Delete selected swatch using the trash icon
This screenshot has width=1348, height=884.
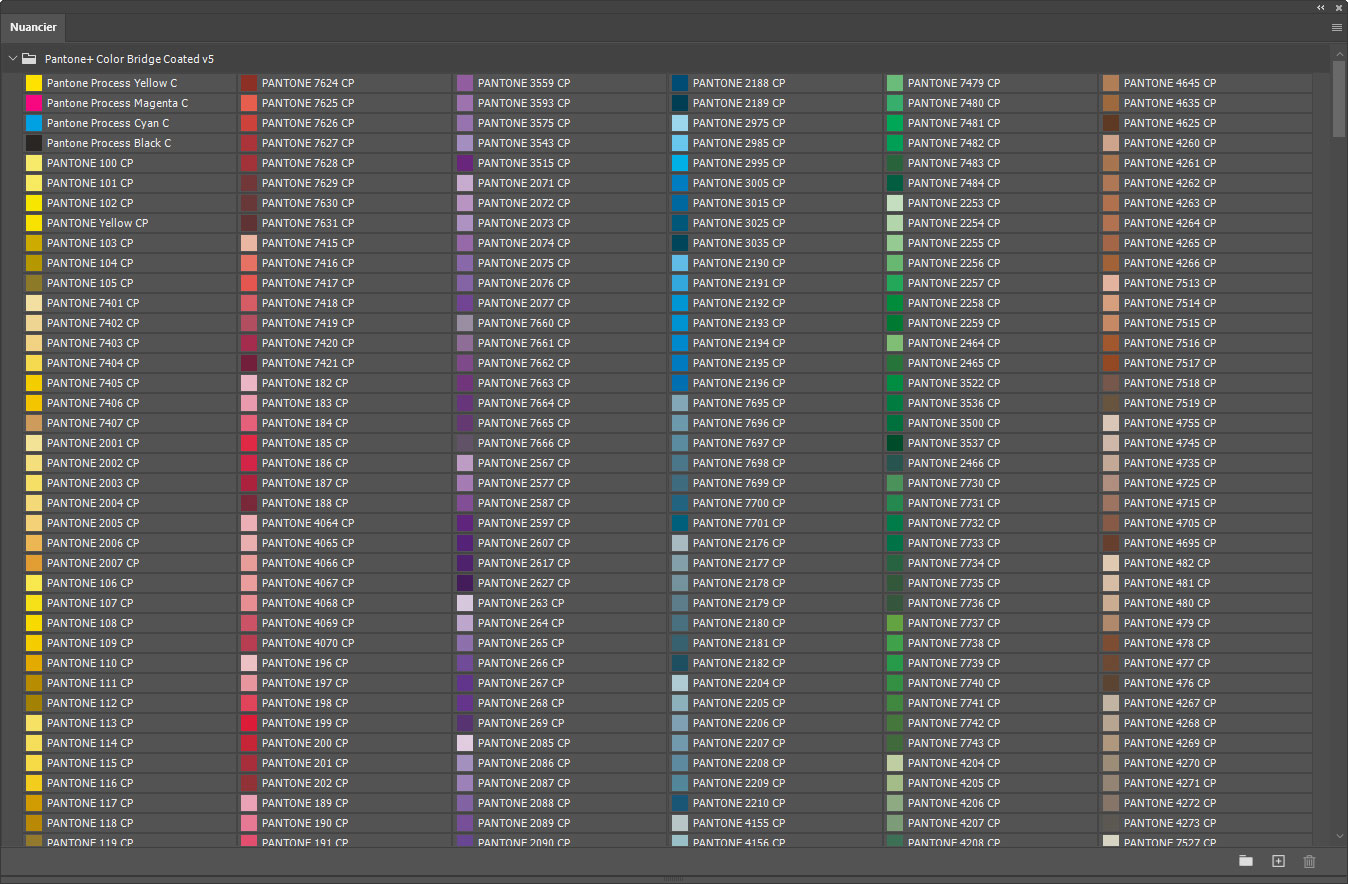click(x=1310, y=861)
